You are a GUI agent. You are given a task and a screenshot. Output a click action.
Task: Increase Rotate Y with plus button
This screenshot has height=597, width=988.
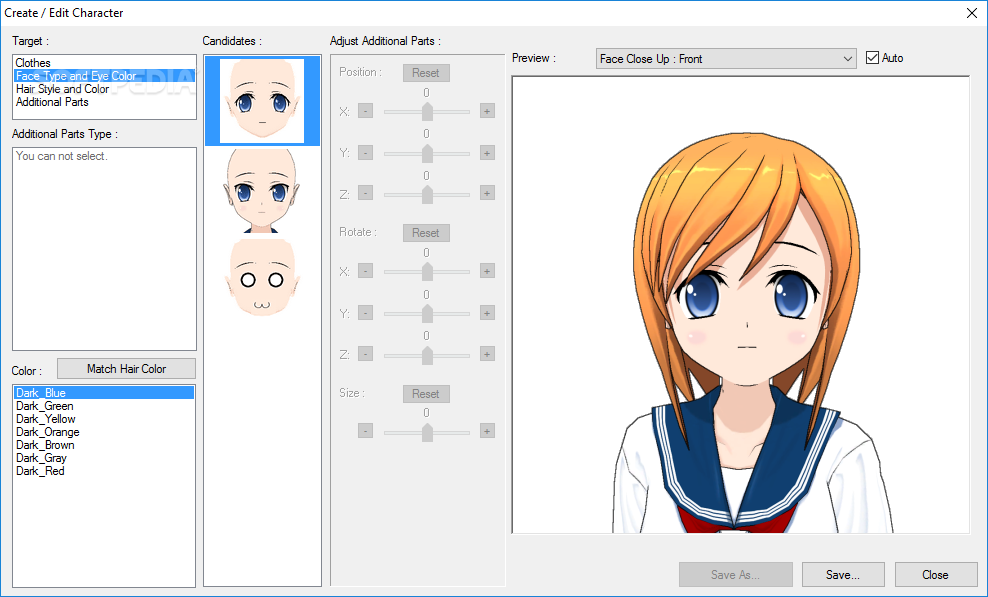(x=487, y=313)
